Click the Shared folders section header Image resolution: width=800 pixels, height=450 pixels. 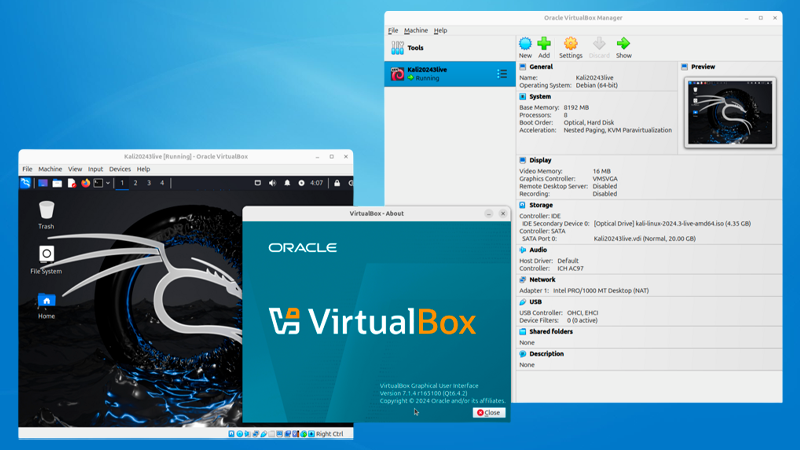[x=551, y=332]
